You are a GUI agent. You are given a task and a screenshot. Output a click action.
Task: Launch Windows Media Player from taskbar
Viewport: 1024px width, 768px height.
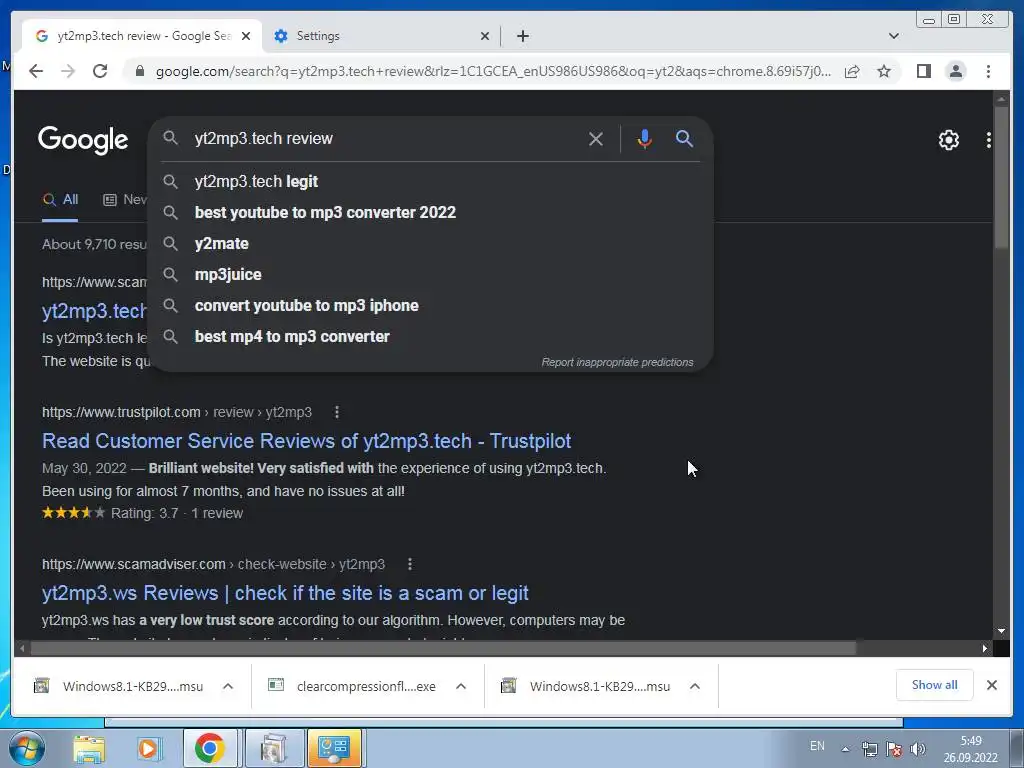tap(149, 748)
